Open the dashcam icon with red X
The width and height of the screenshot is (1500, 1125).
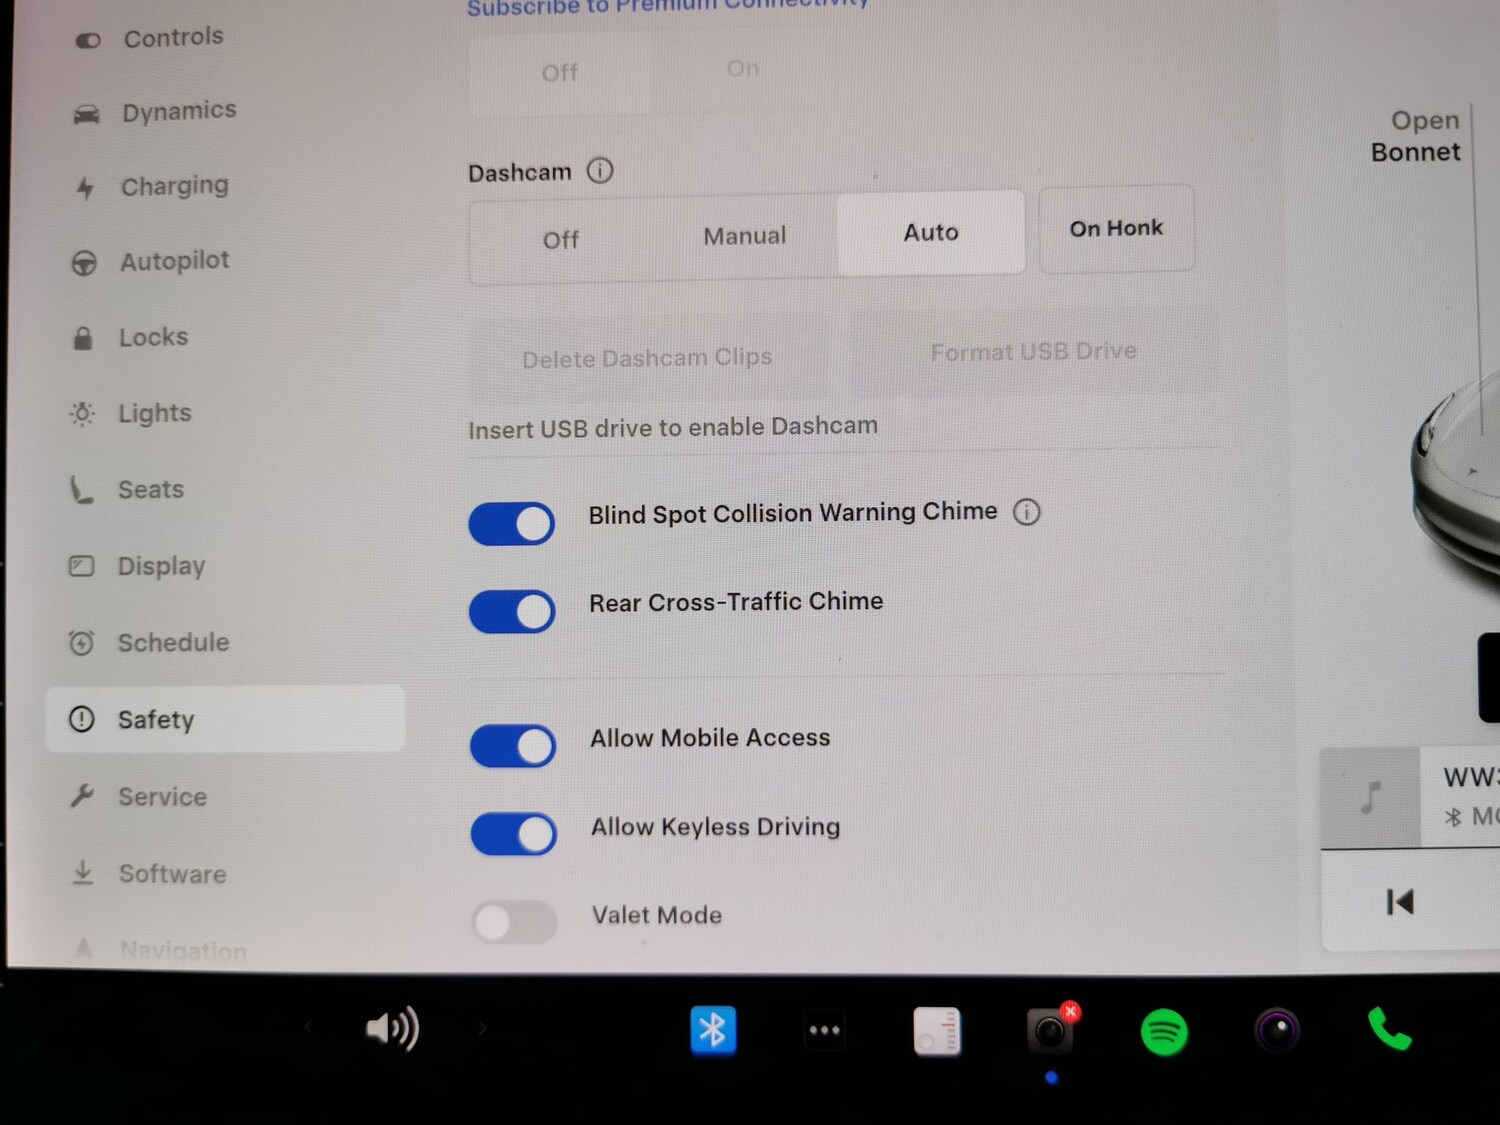[x=1050, y=1031]
